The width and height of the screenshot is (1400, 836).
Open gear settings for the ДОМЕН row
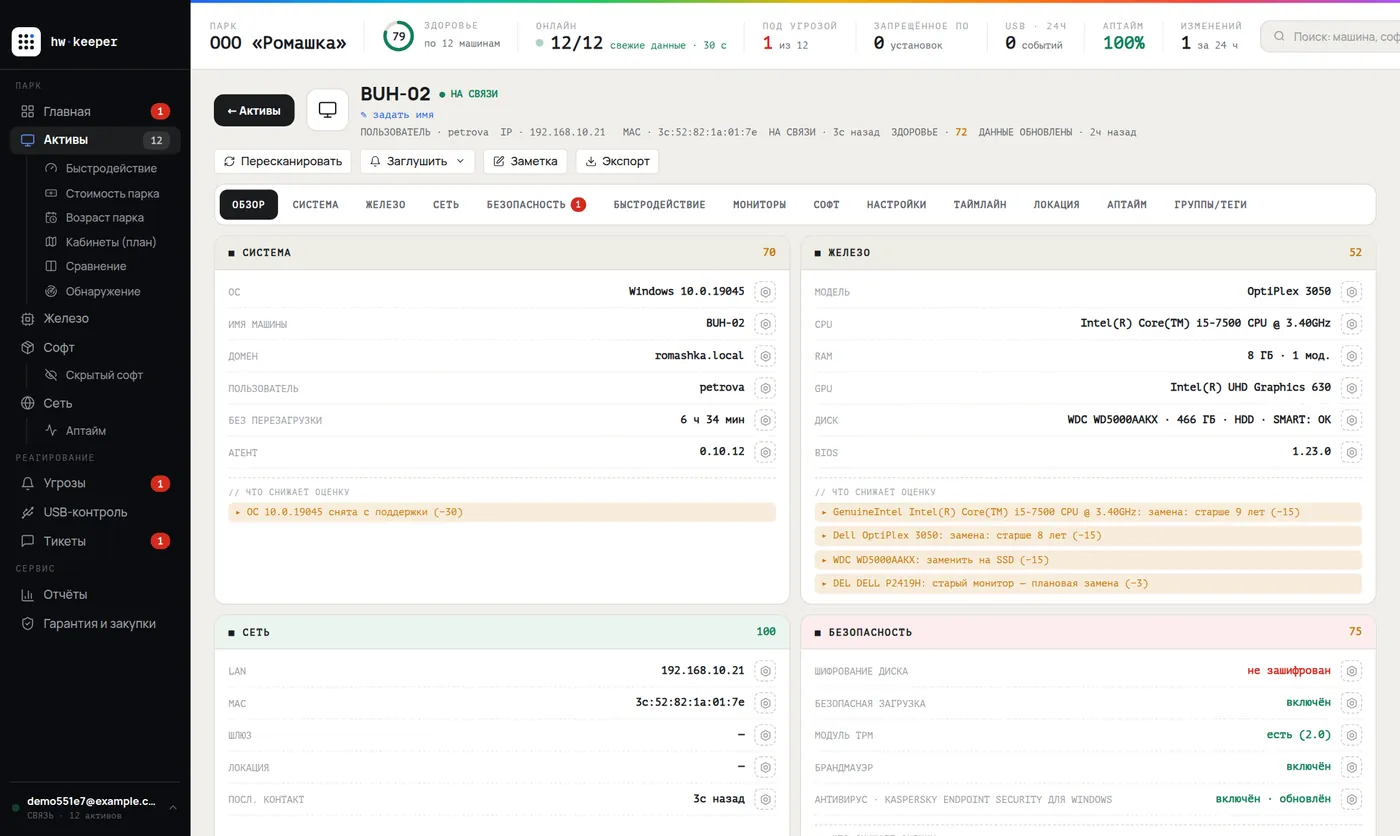[765, 356]
